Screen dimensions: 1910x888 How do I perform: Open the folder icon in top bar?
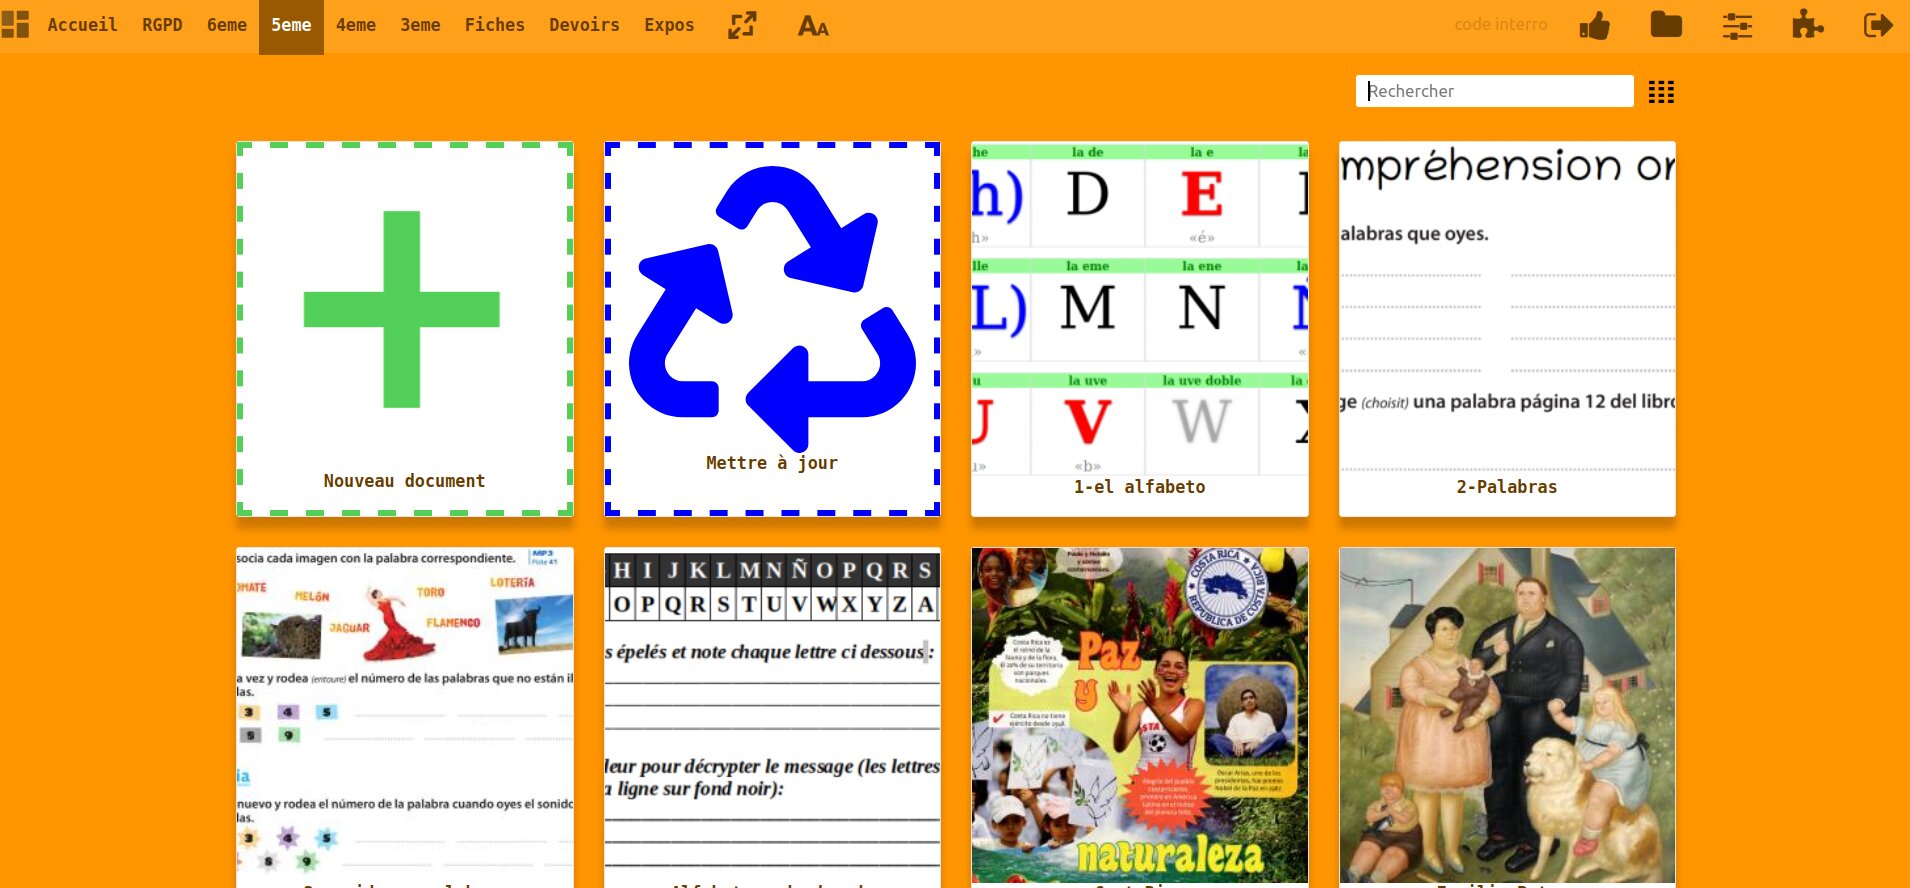coord(1666,24)
